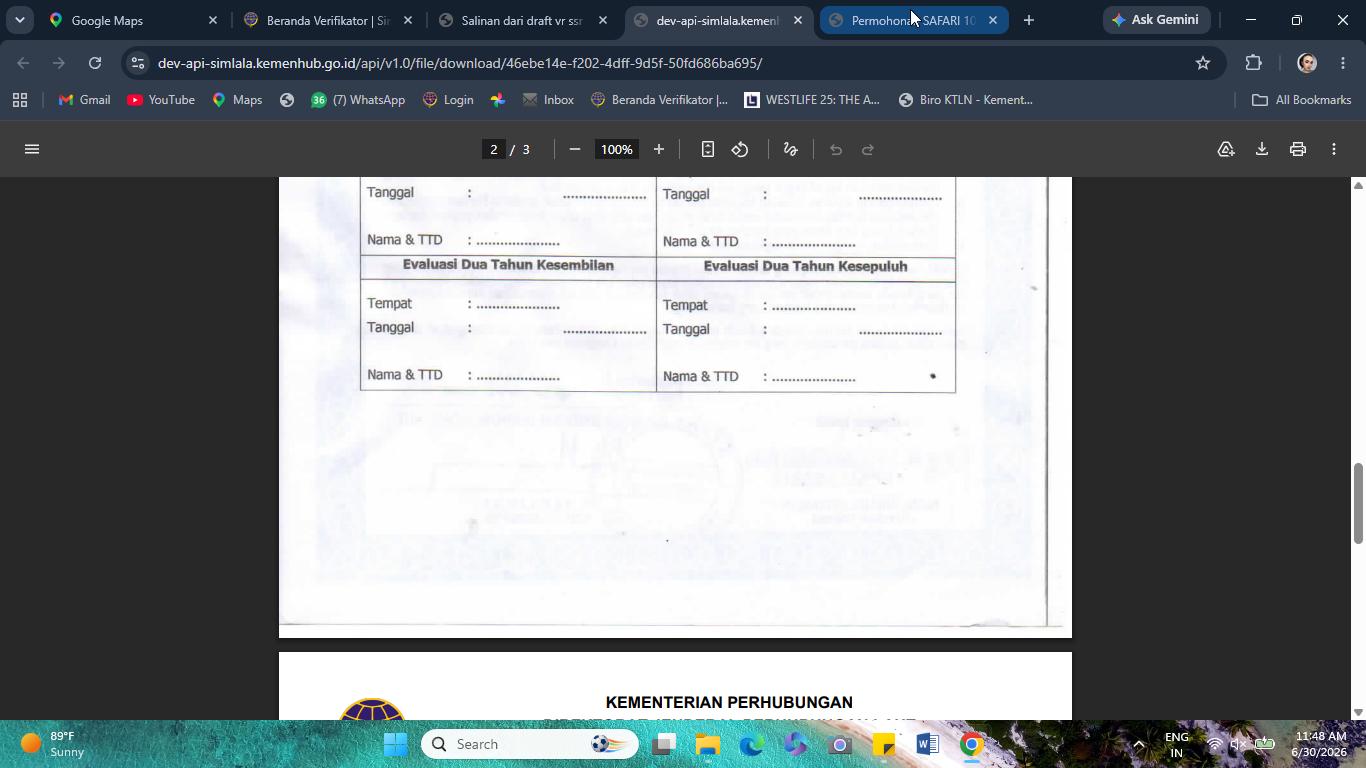
Task: Open a new browser tab
Action: [x=1029, y=20]
